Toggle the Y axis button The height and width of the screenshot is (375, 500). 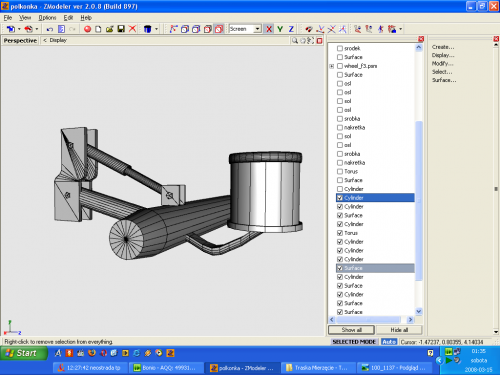(x=280, y=29)
